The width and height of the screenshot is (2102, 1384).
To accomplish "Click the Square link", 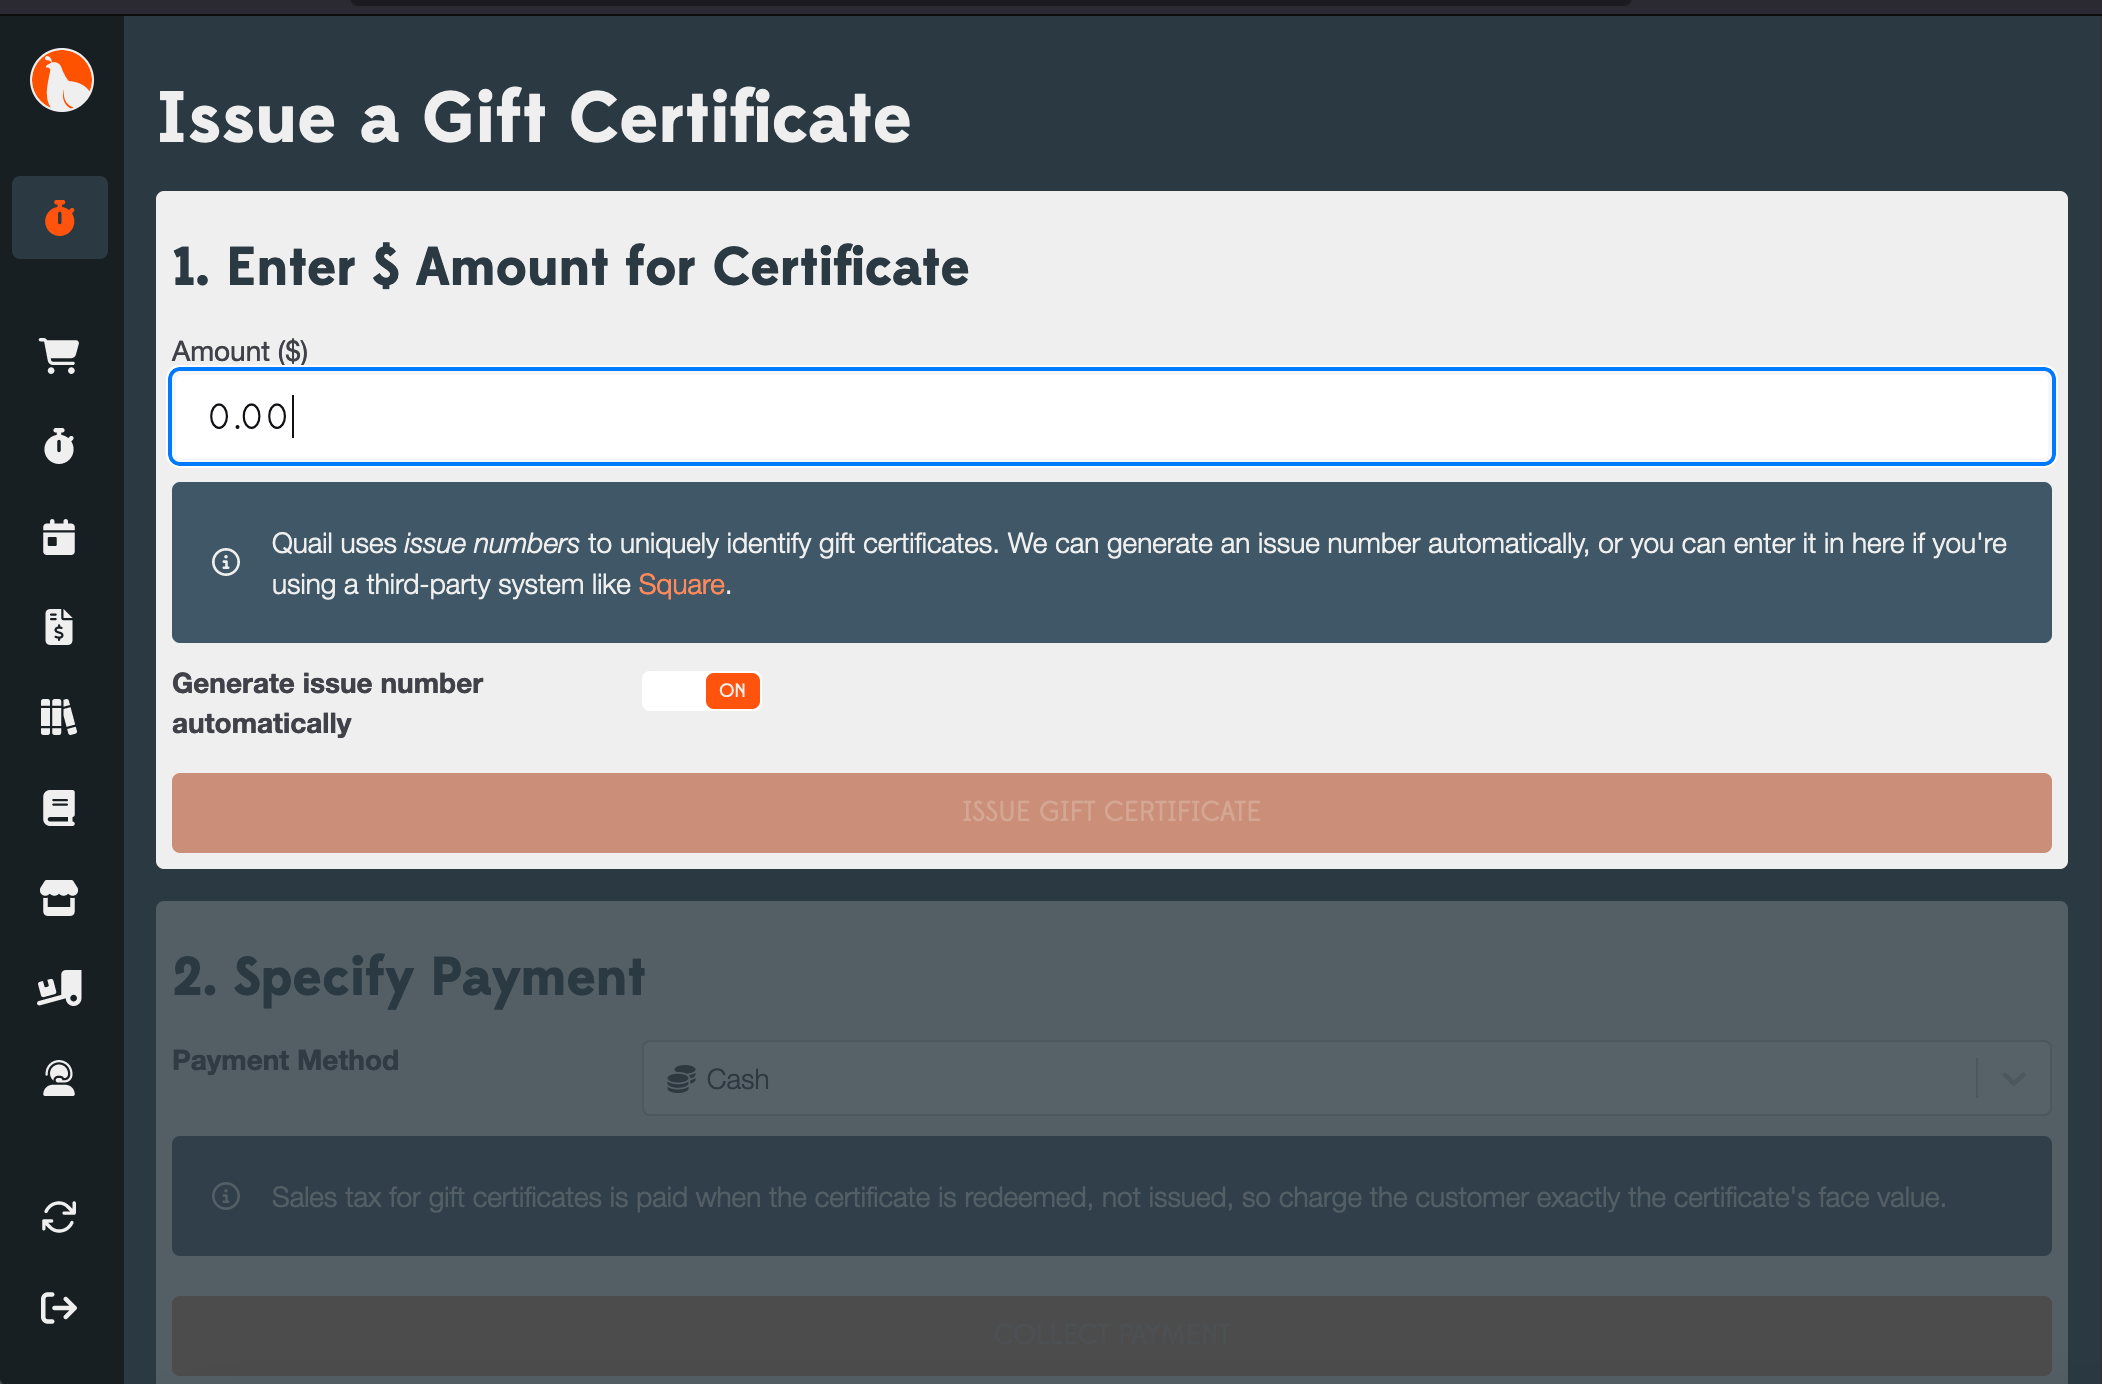I will point(681,584).
